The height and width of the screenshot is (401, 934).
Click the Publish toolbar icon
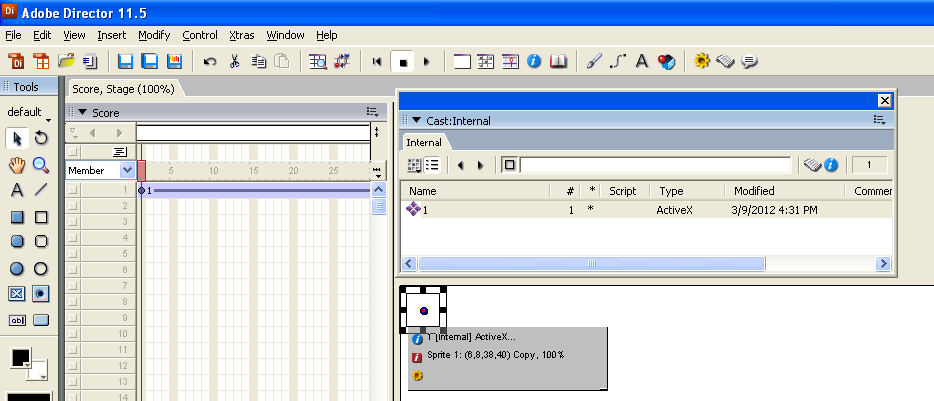coord(174,61)
